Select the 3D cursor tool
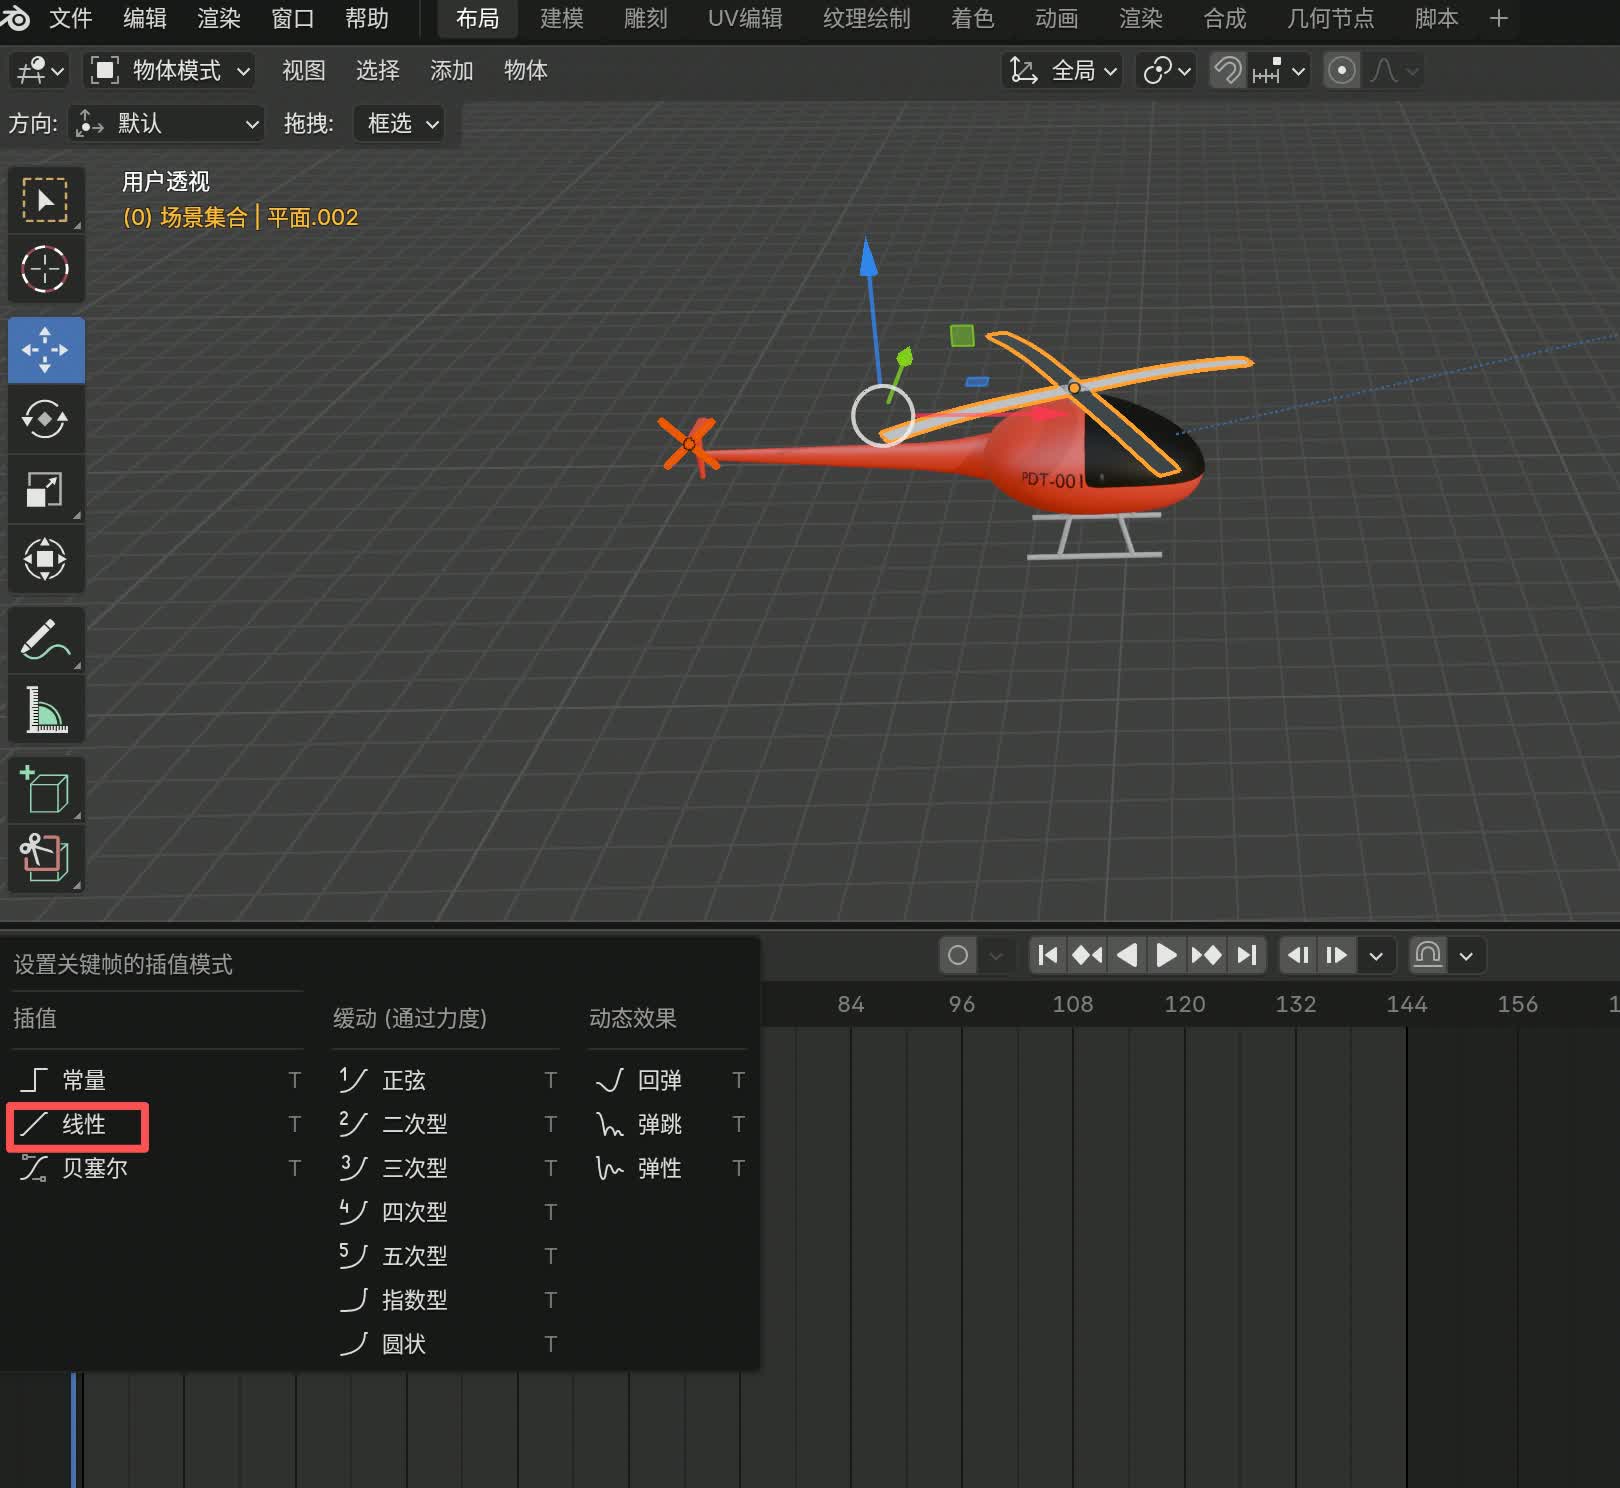Image resolution: width=1620 pixels, height=1488 pixels. pyautogui.click(x=45, y=269)
